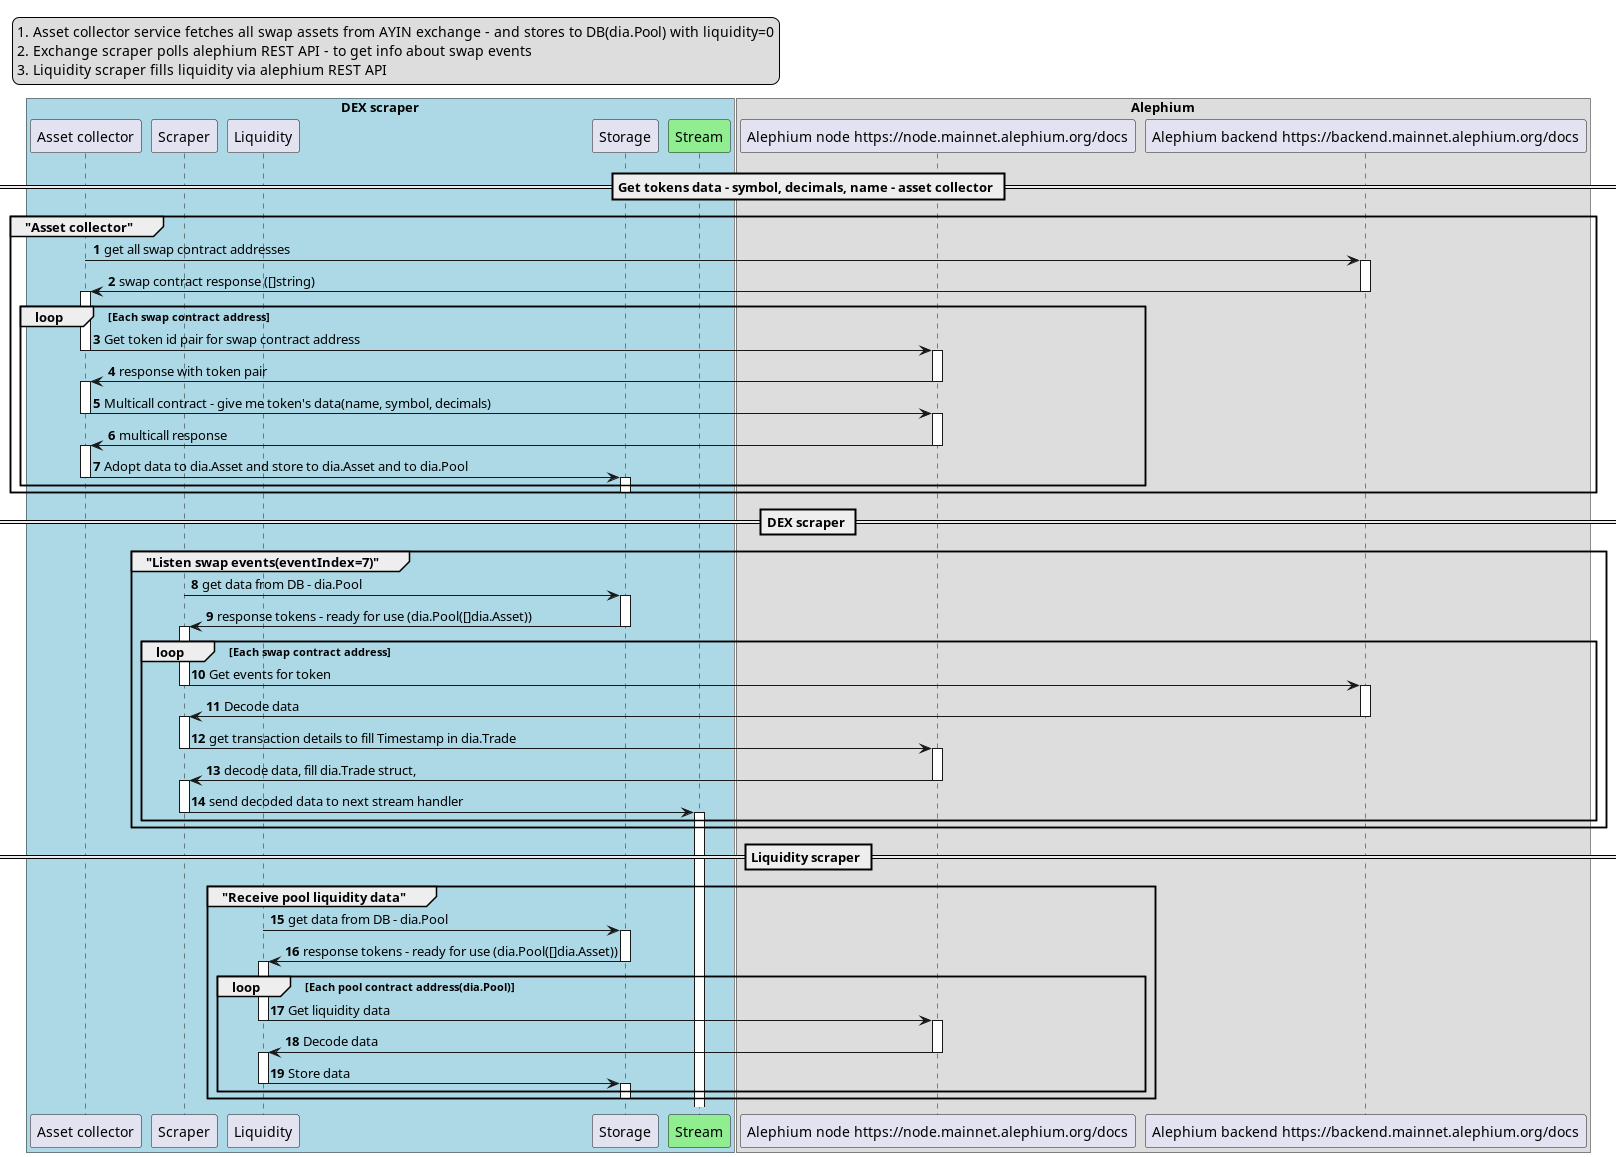Select the "Receive pool liquidity data" group tab

(314, 897)
